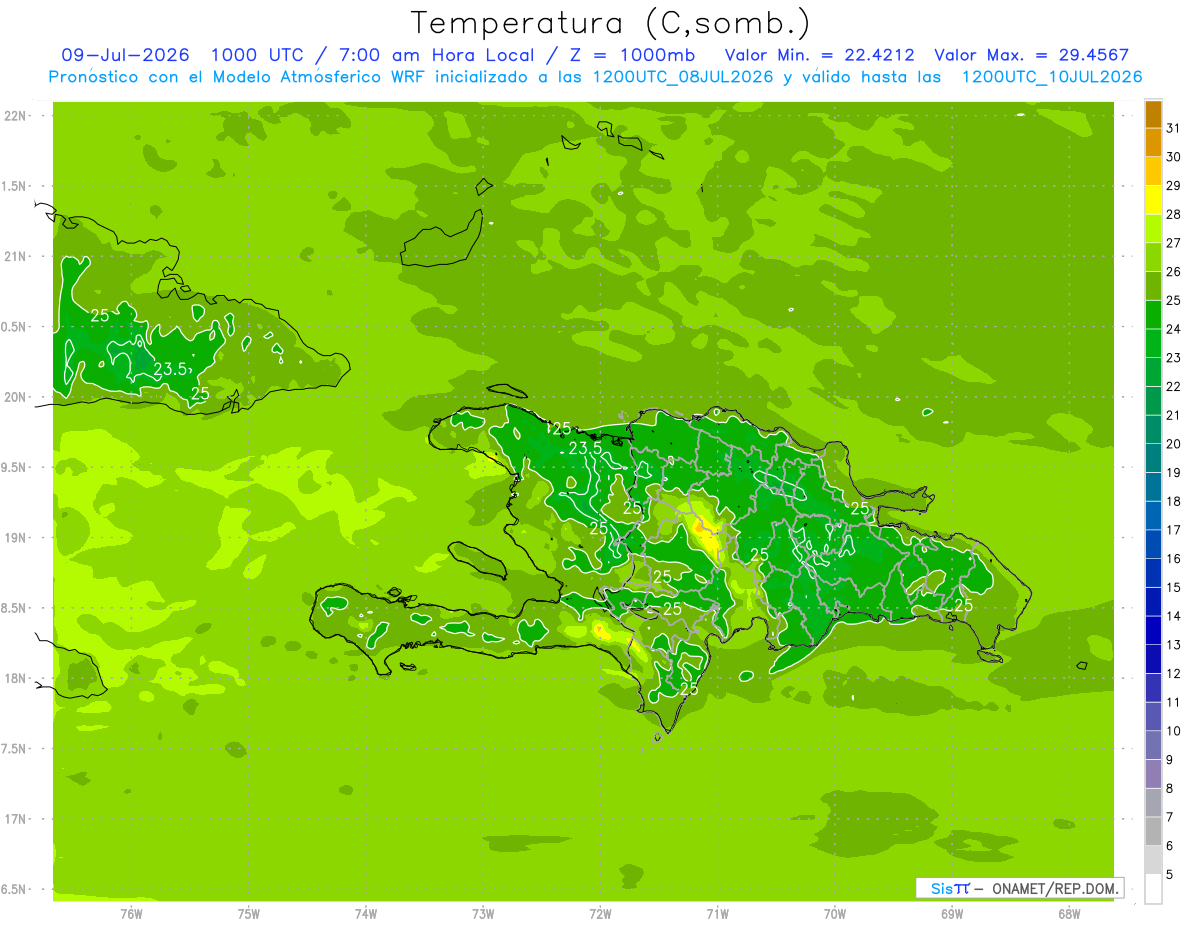Click the '72W' longitude axis label
The image size is (1200, 927).
(600, 913)
